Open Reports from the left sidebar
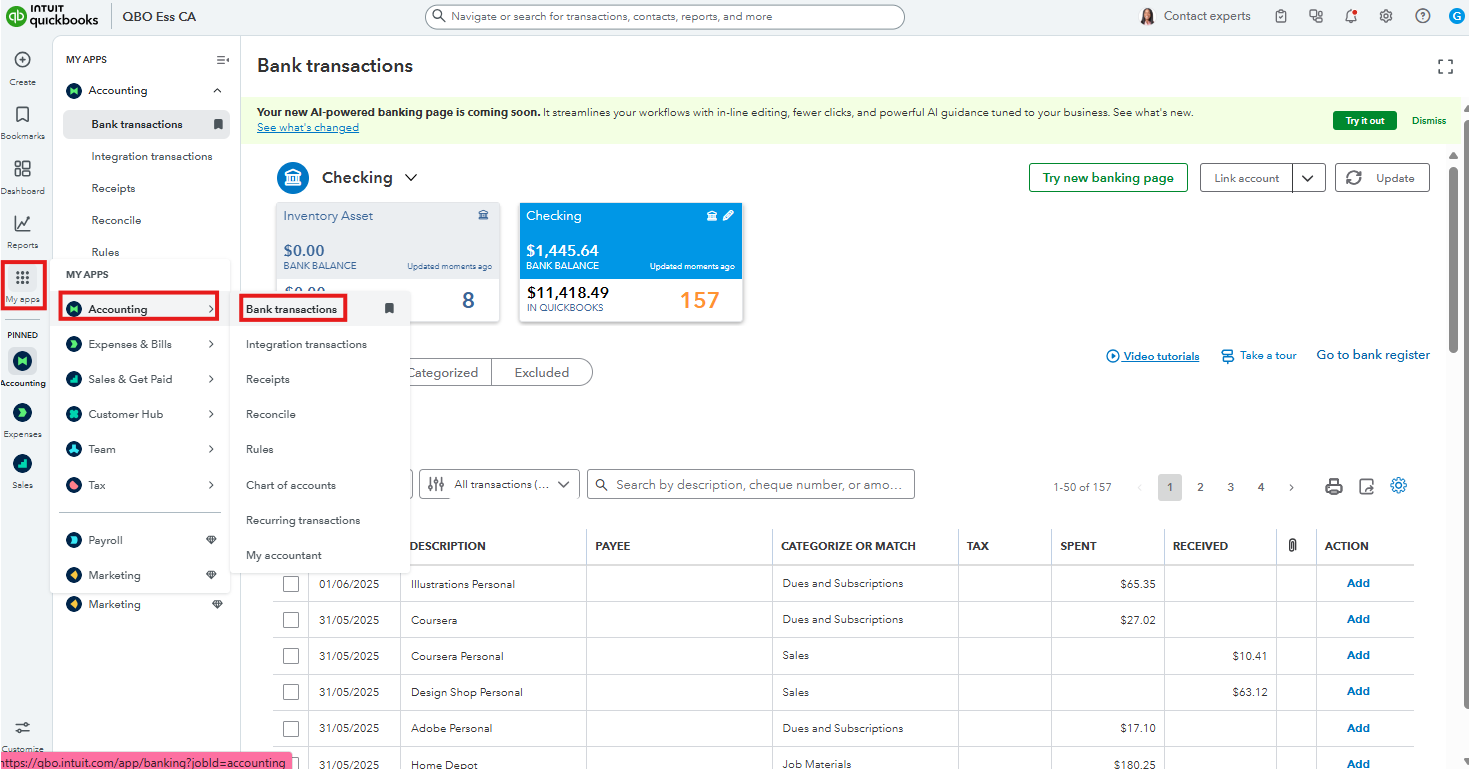 tap(22, 224)
